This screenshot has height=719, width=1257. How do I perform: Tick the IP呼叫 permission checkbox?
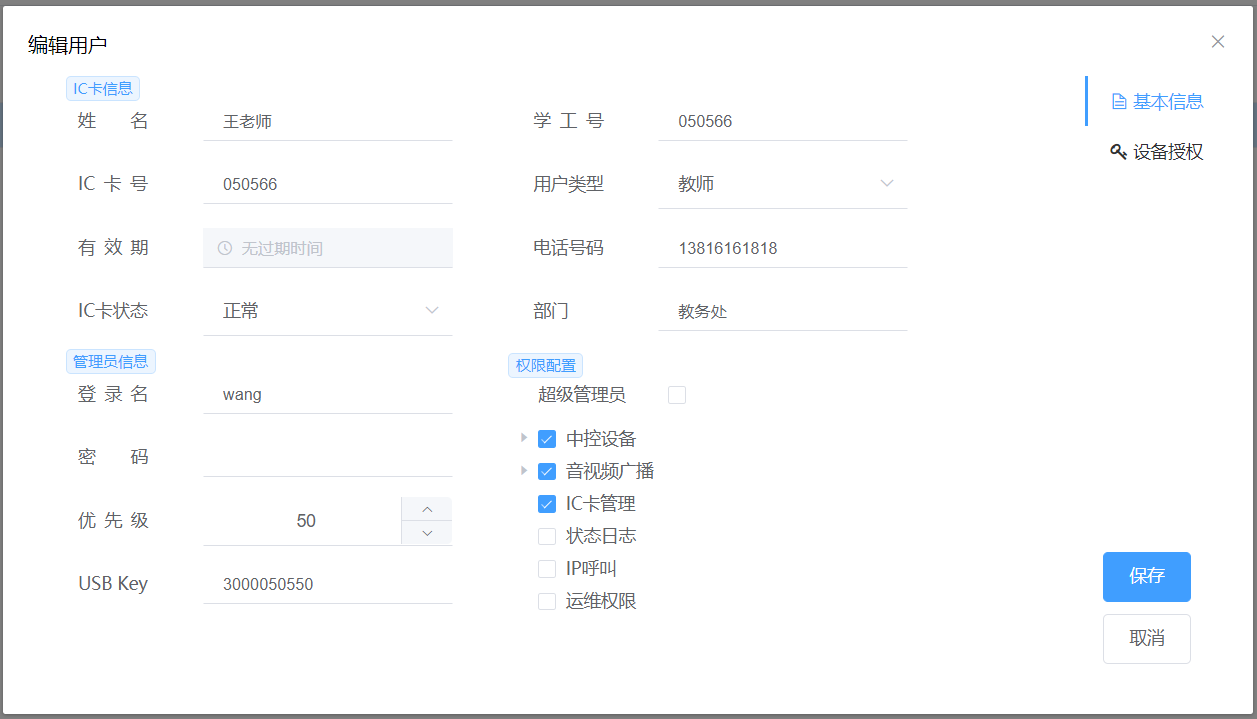[547, 569]
